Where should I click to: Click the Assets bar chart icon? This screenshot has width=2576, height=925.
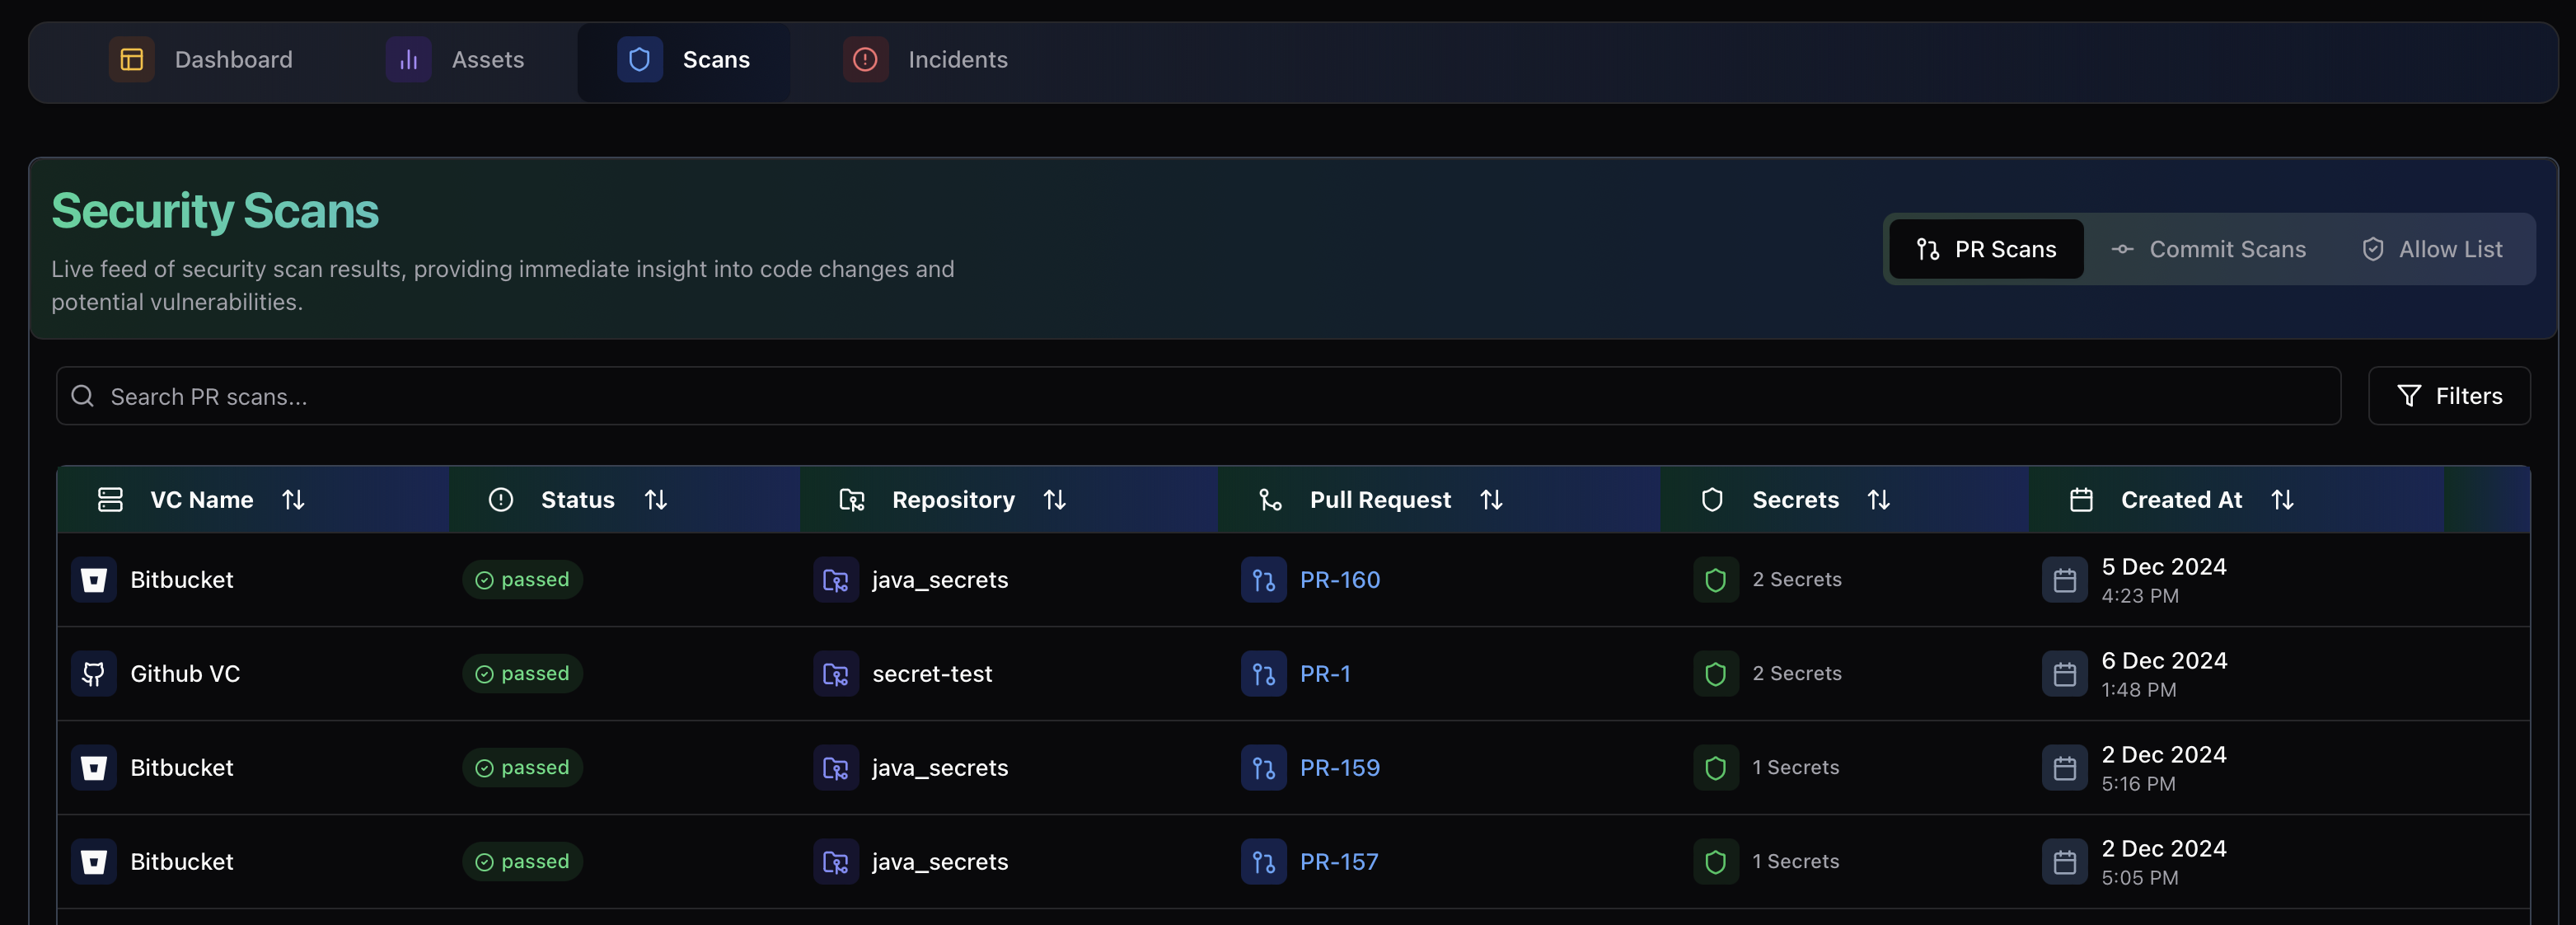tap(408, 60)
